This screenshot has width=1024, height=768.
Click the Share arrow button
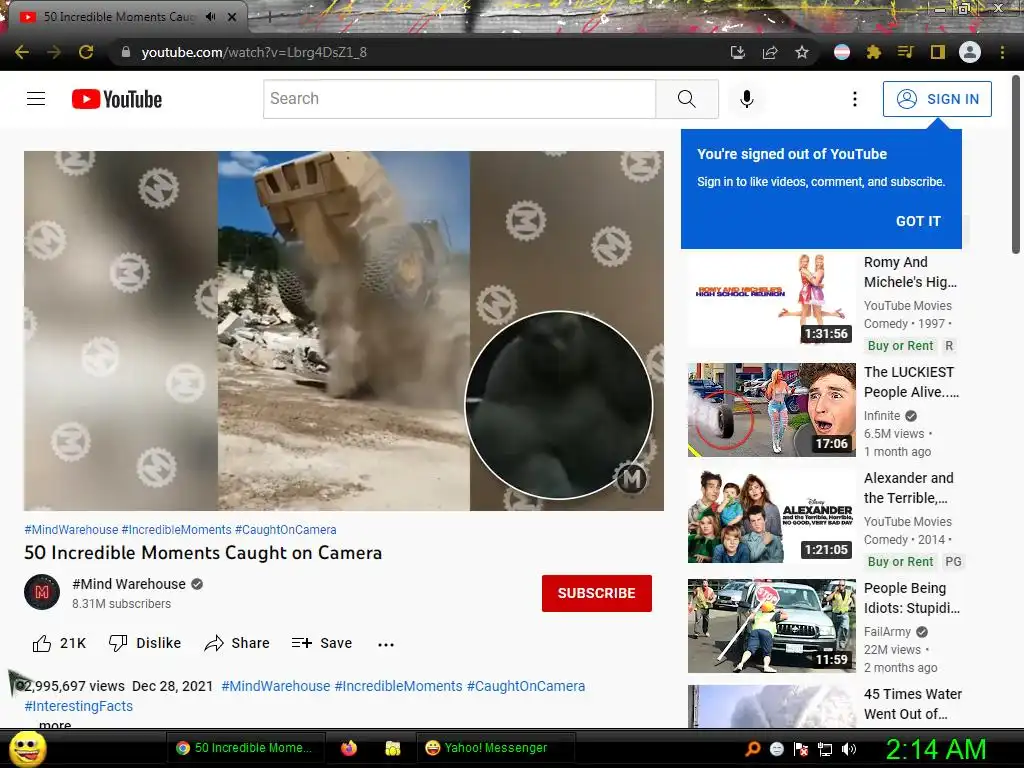click(x=236, y=643)
